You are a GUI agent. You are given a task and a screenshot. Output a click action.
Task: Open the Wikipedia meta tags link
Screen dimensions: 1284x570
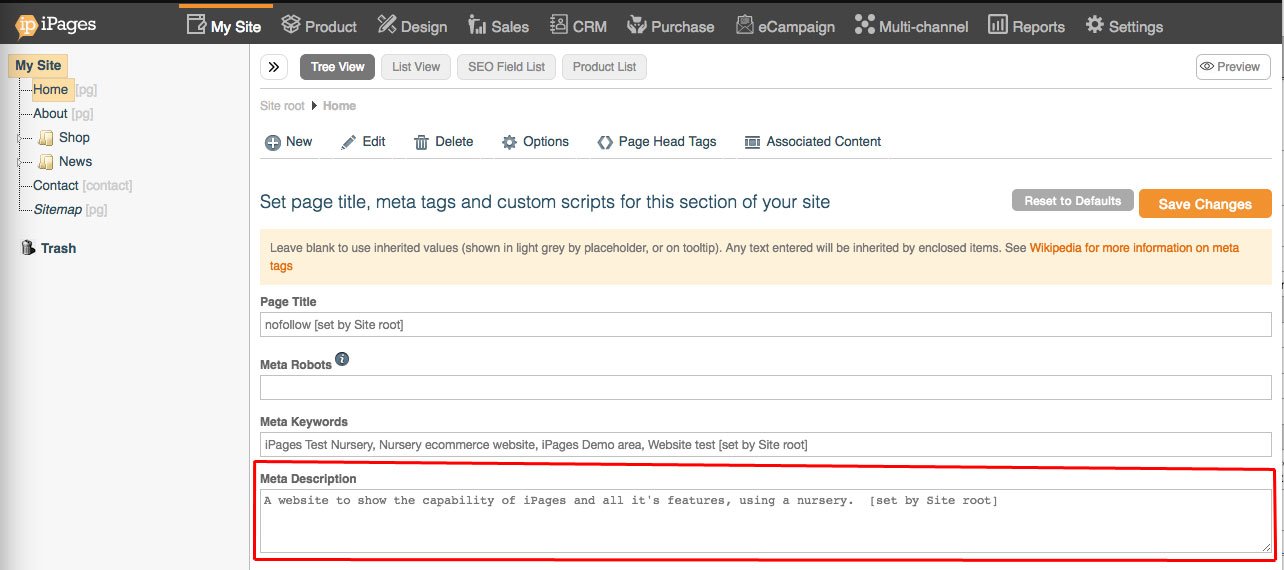(x=1134, y=248)
